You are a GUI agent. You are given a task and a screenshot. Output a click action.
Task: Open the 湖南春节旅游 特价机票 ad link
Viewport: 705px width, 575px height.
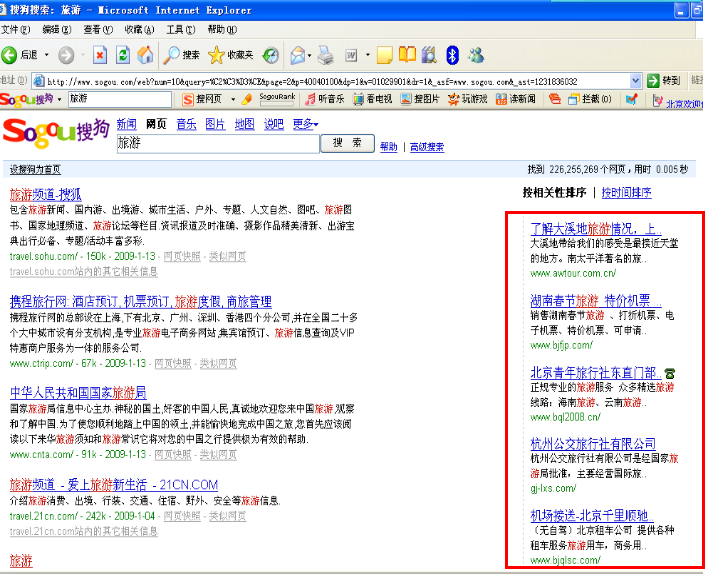[596, 300]
